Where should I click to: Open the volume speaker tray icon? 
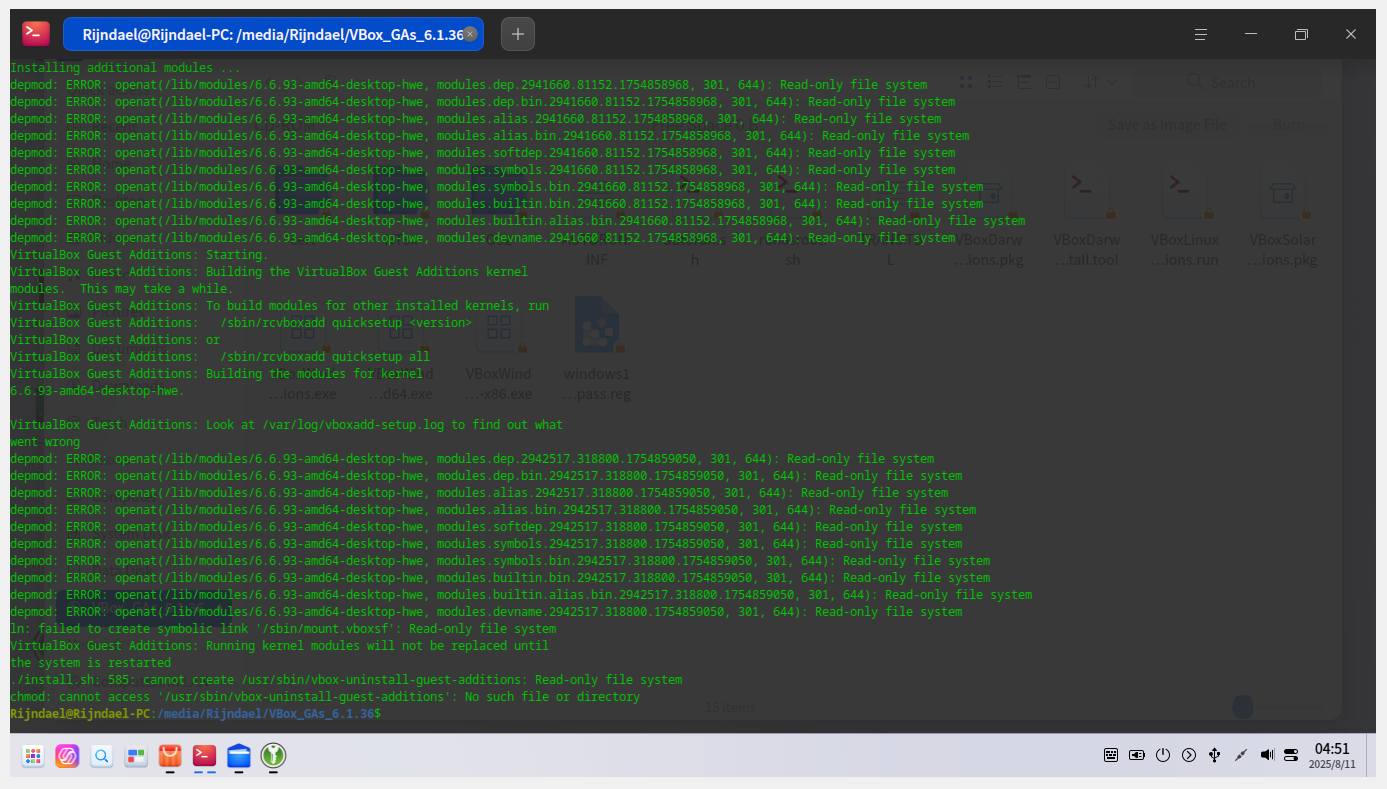coord(1267,755)
